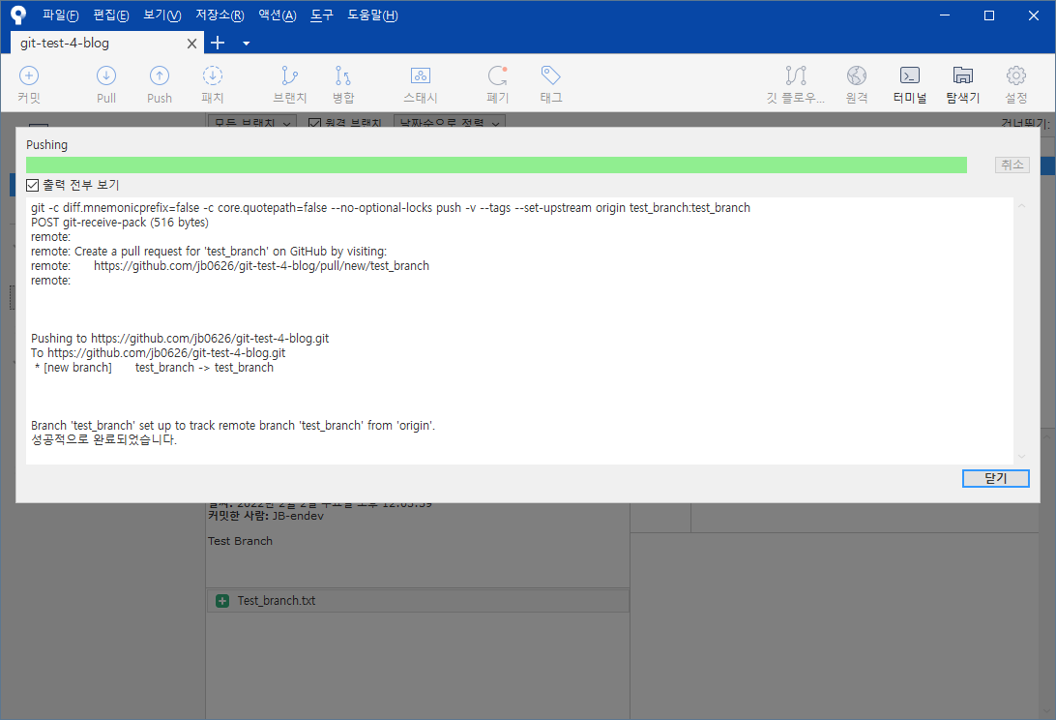1056x720 pixels.
Task: Open the Actions (액션) menu
Action: (277, 15)
